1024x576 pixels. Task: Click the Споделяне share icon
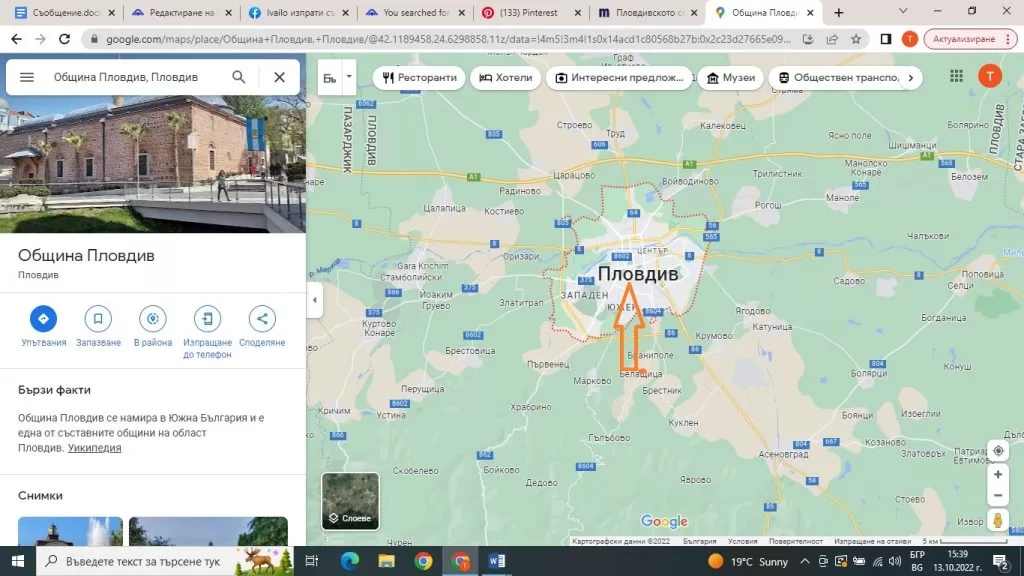(x=262, y=319)
